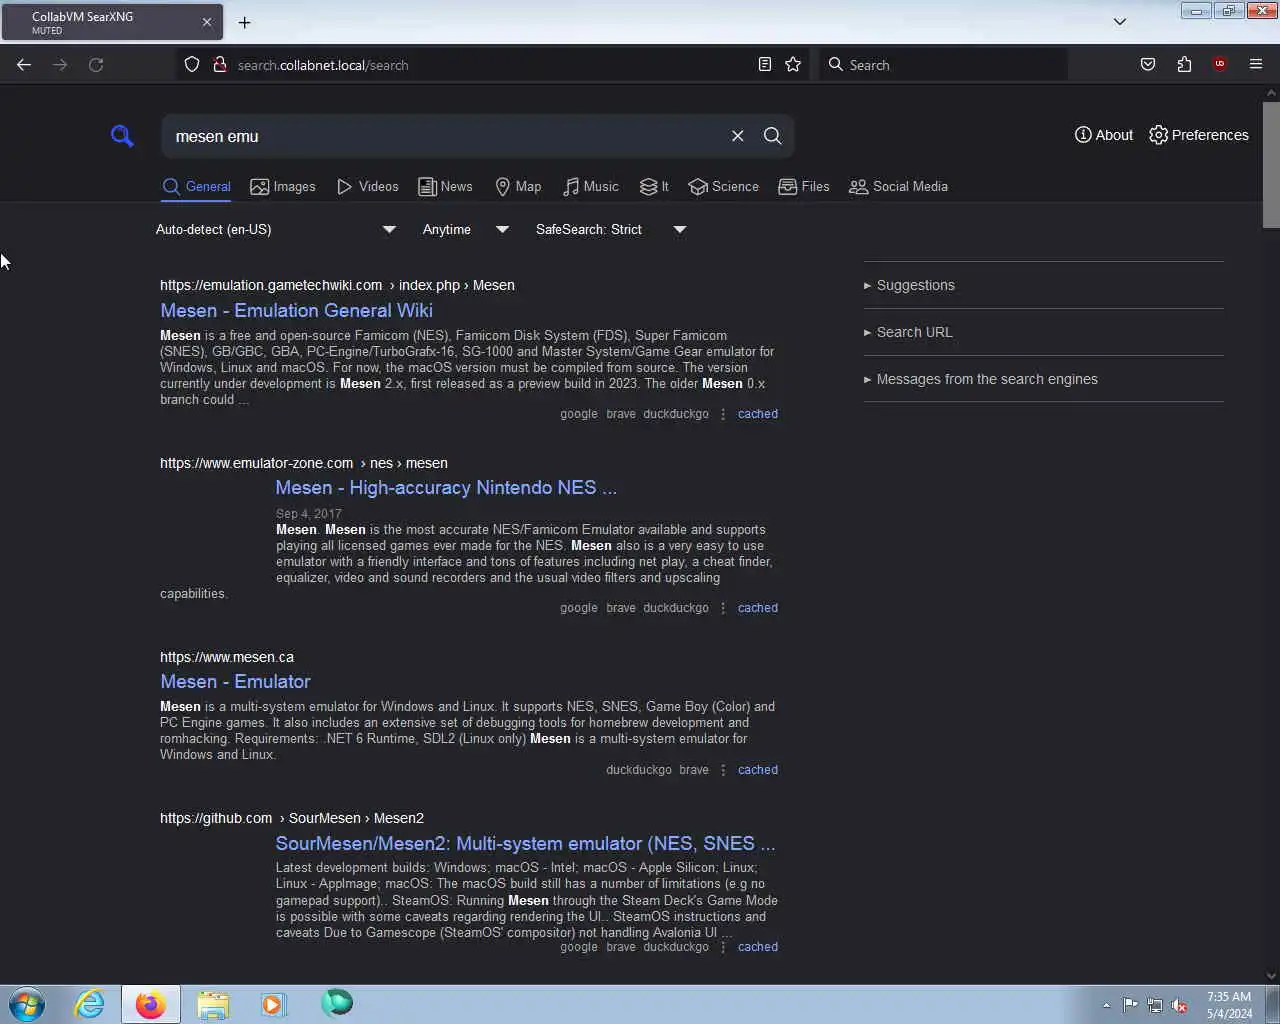Screen dimensions: 1280x1024
Task: Toggle reader view icon
Action: 765,65
